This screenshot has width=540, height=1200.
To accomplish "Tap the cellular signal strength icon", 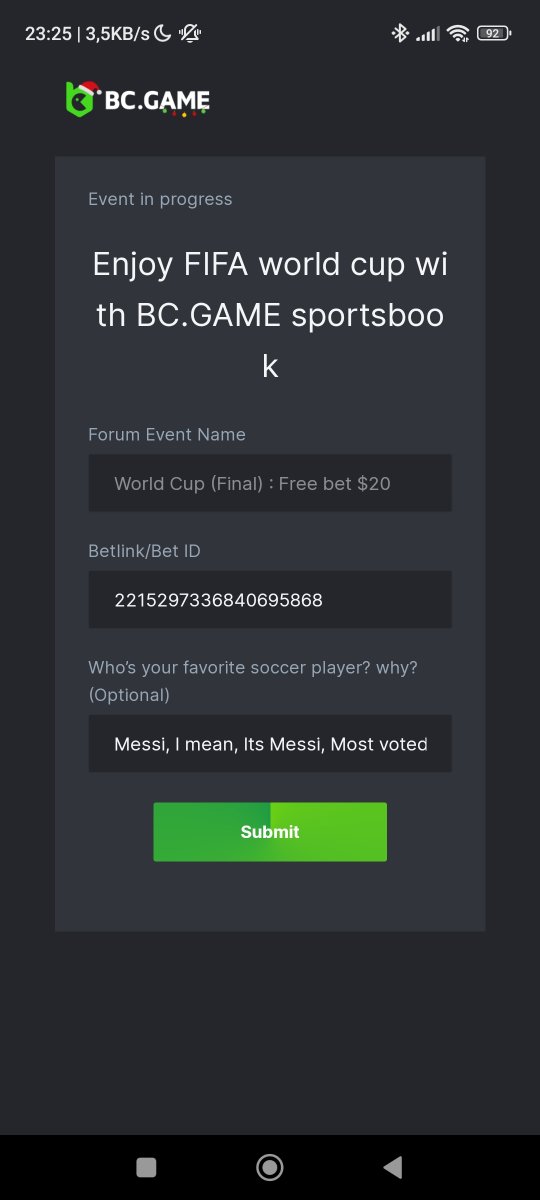I will [428, 34].
